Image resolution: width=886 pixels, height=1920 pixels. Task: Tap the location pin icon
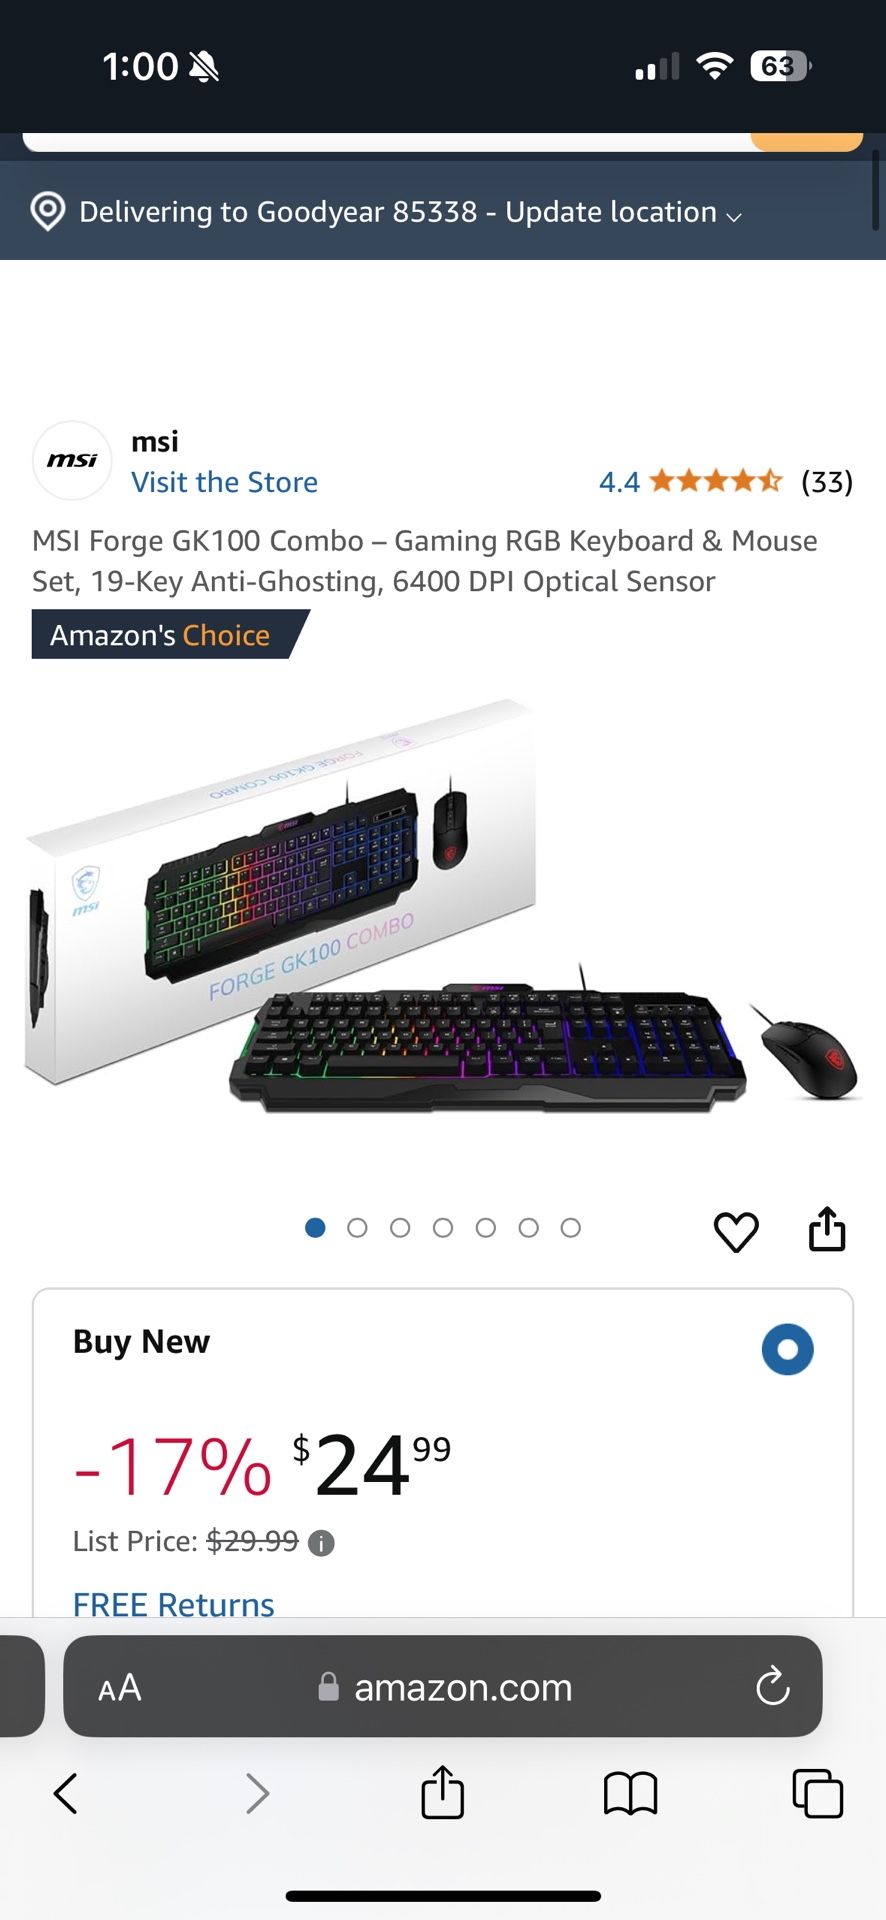48,211
